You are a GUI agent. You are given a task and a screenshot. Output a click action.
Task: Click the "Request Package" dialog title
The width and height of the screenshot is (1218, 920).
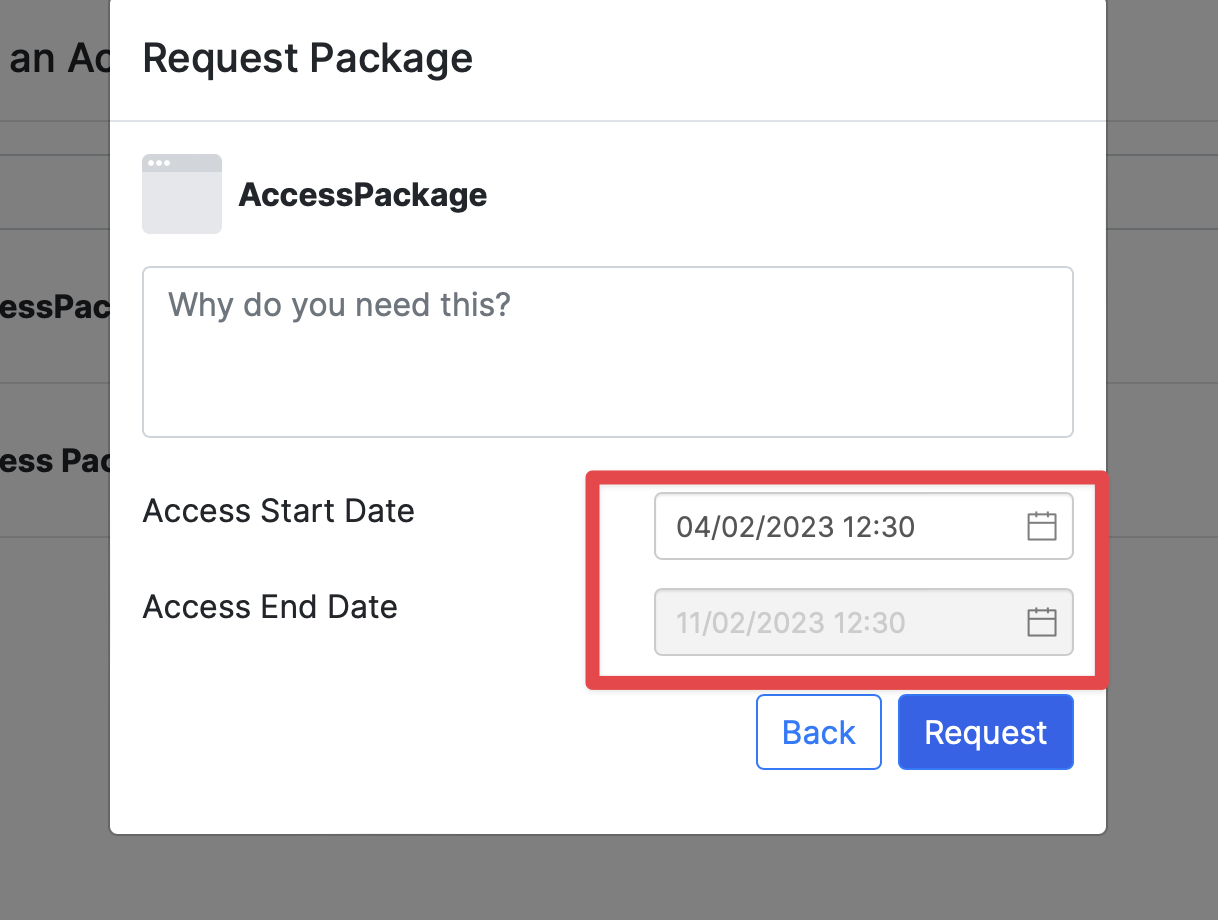click(x=308, y=58)
